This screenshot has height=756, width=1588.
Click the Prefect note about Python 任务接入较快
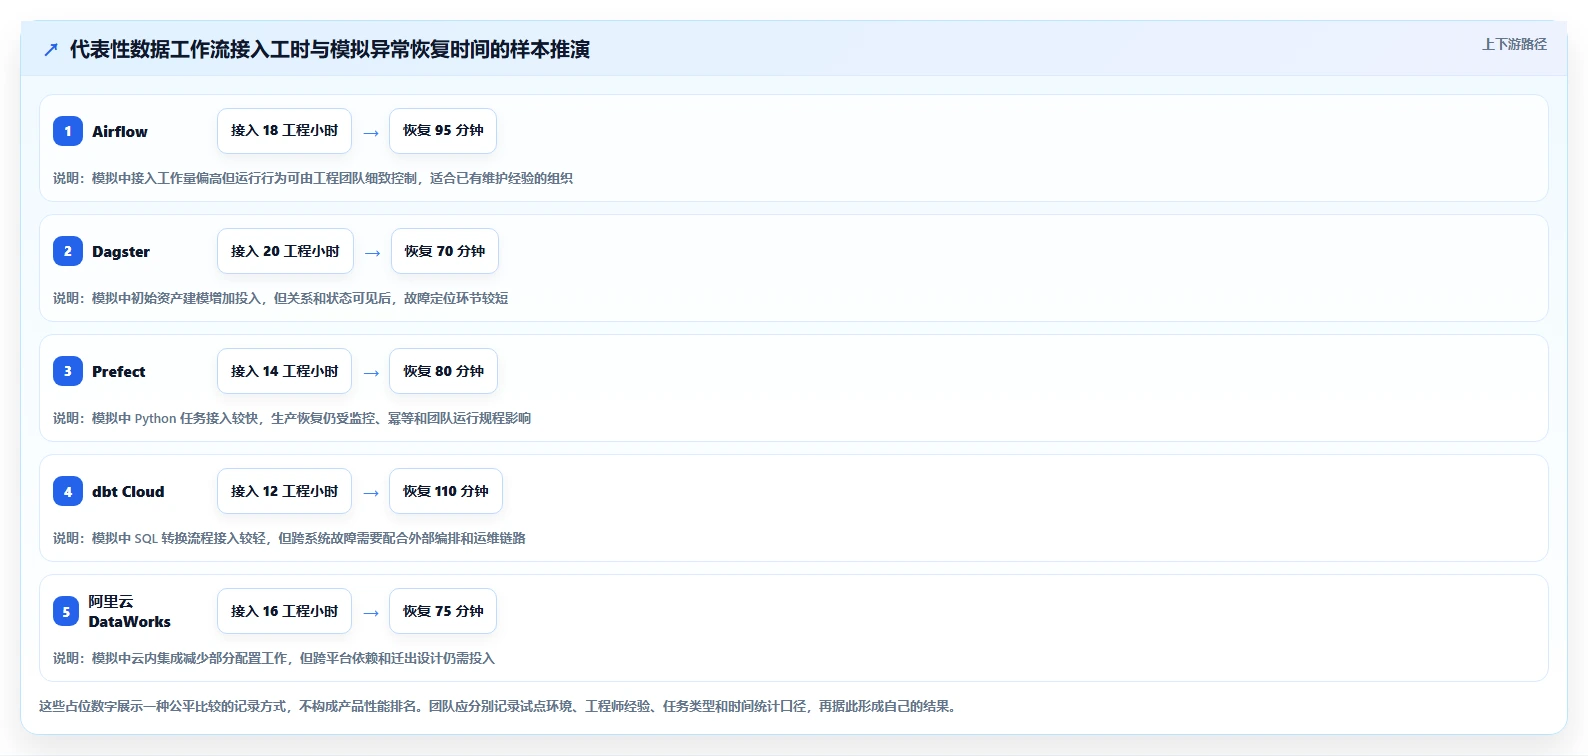(x=292, y=418)
